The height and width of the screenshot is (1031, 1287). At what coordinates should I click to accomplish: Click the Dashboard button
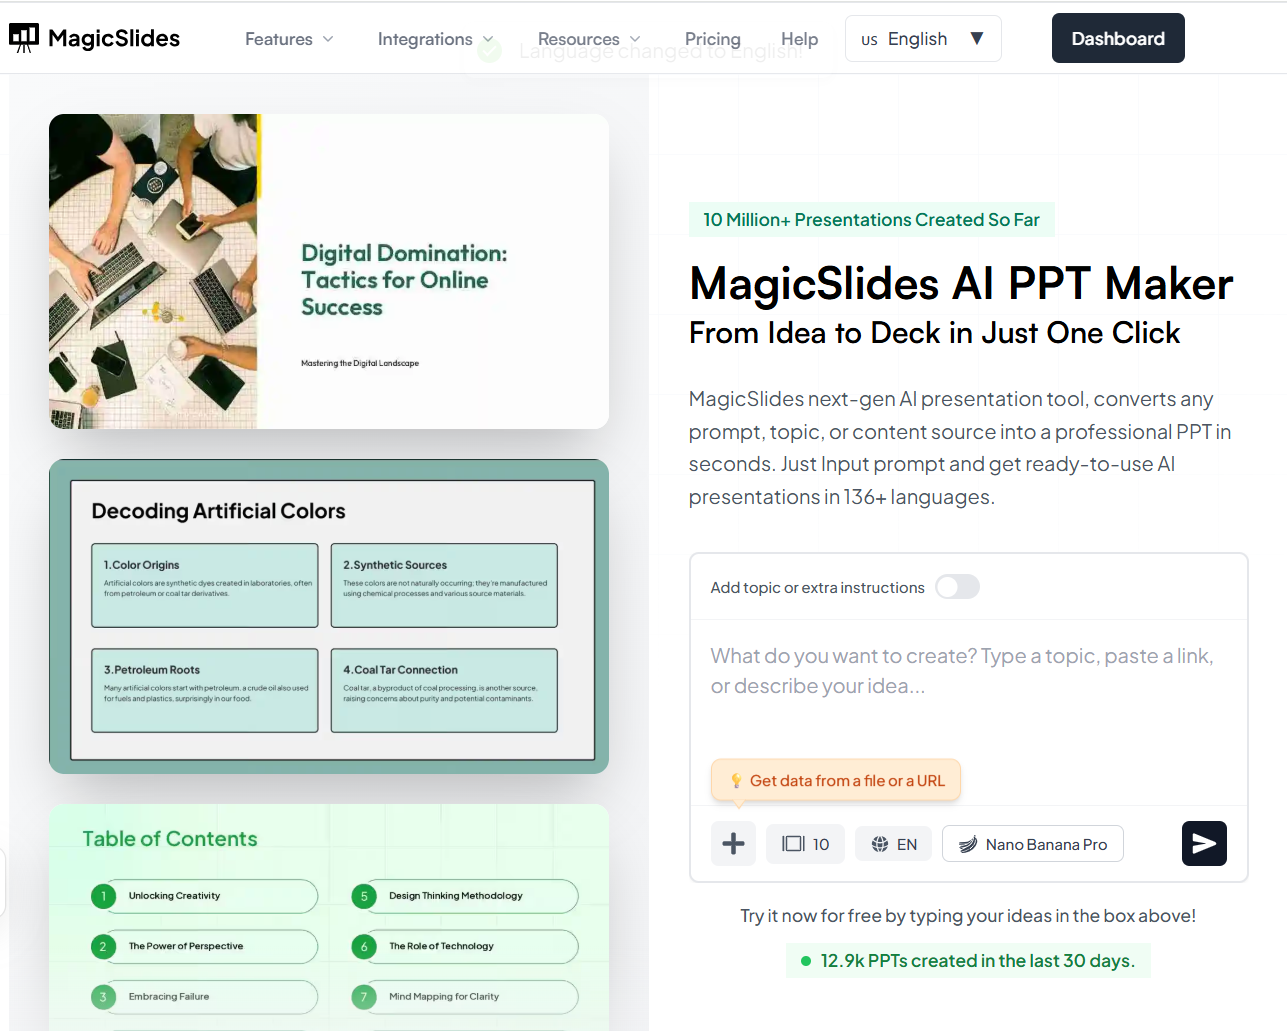coord(1118,38)
